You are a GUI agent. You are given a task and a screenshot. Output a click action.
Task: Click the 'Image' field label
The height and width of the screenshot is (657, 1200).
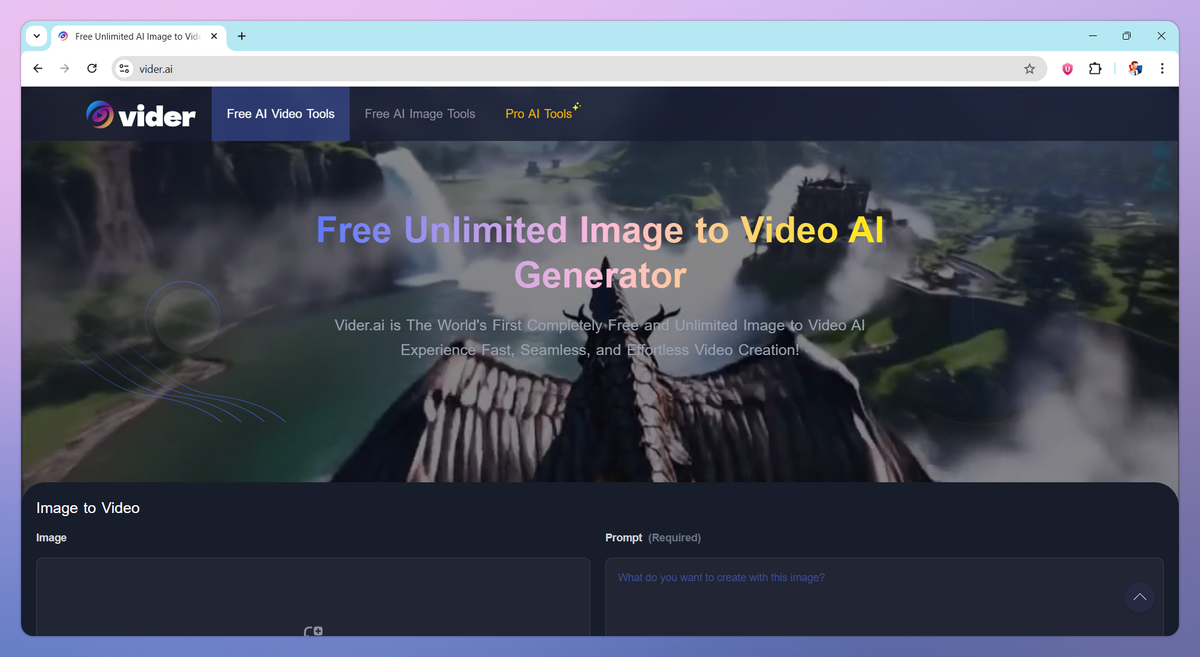click(x=51, y=538)
